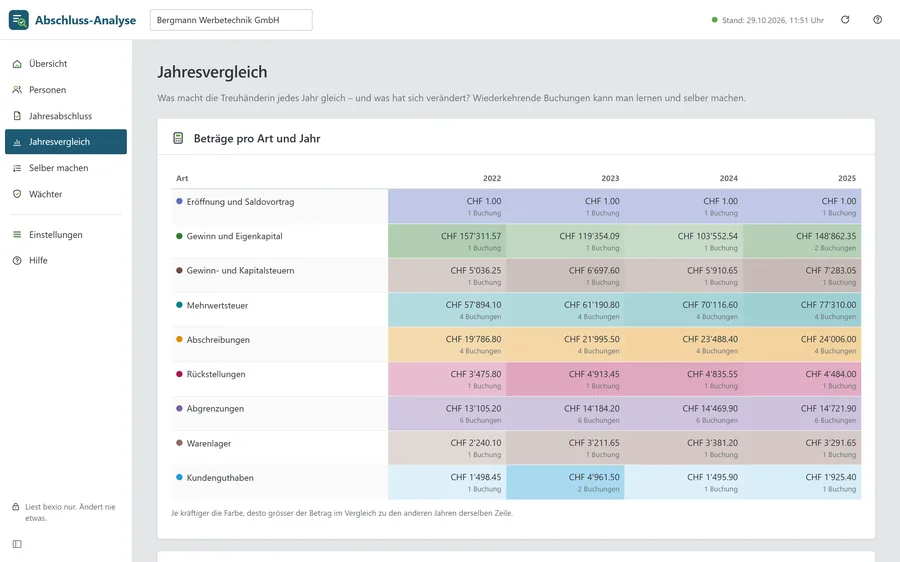Click the refresh icon in the header
Viewport: 900px width, 562px height.
pyautogui.click(x=845, y=20)
